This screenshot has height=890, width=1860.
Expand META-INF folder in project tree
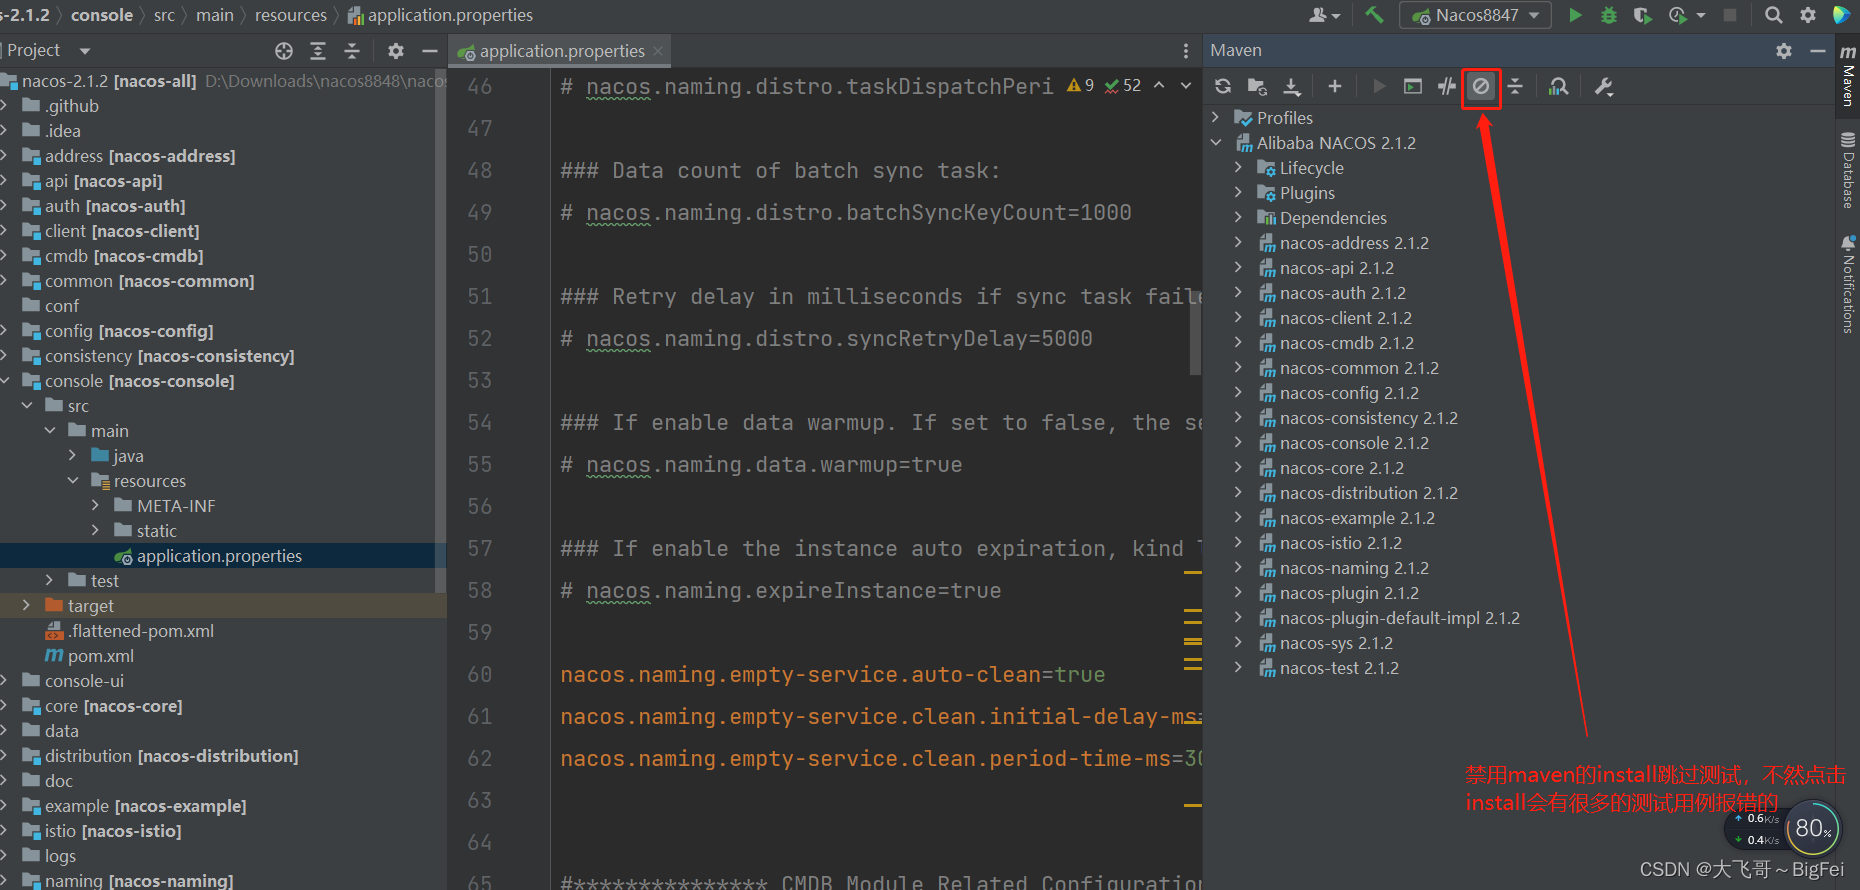95,505
